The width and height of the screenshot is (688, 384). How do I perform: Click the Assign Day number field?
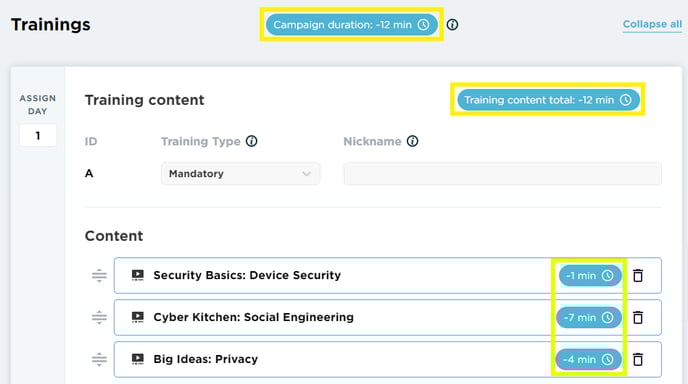[38, 136]
